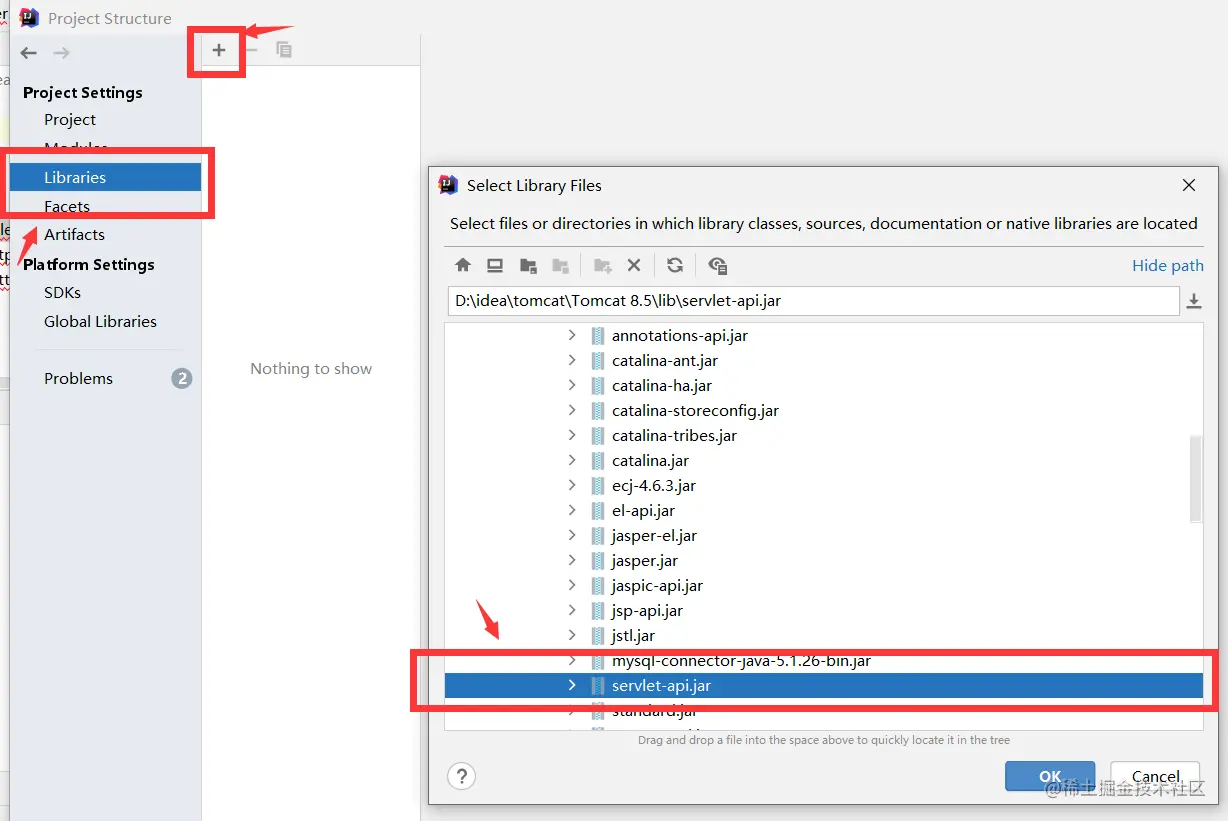Image resolution: width=1228 pixels, height=821 pixels.
Task: Open Artifacts settings section
Action: [74, 234]
